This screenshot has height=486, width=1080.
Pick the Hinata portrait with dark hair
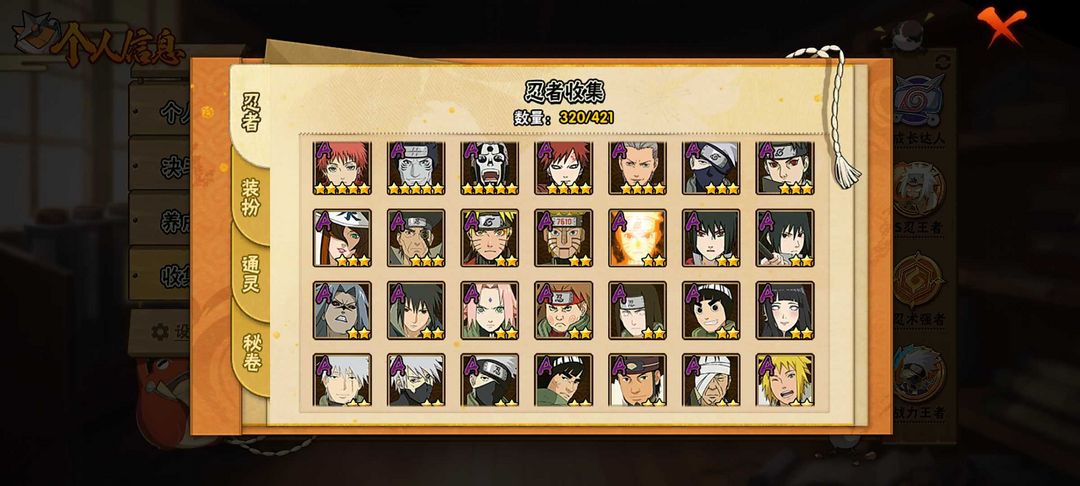[785, 310]
